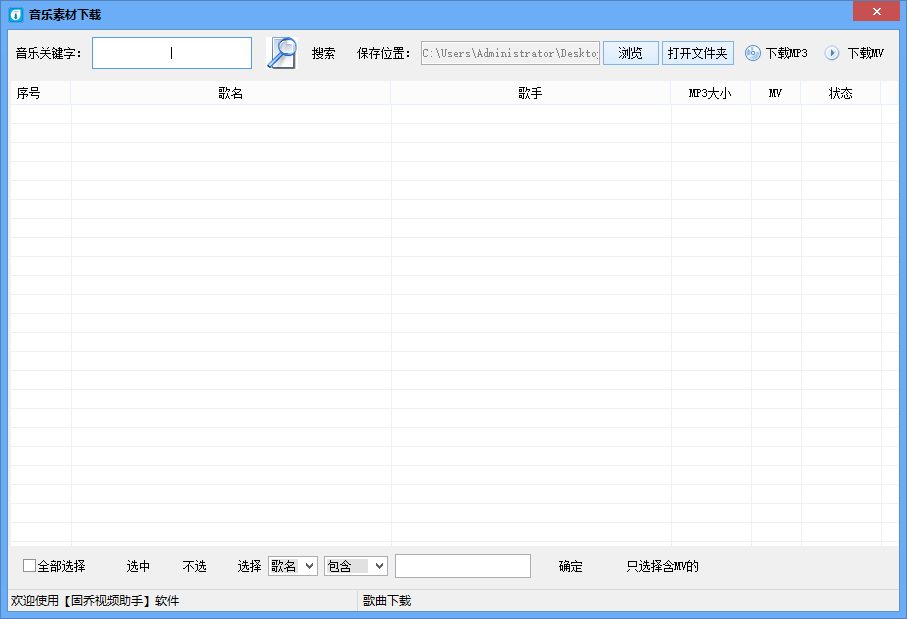Click the music keyword input box

click(x=171, y=52)
